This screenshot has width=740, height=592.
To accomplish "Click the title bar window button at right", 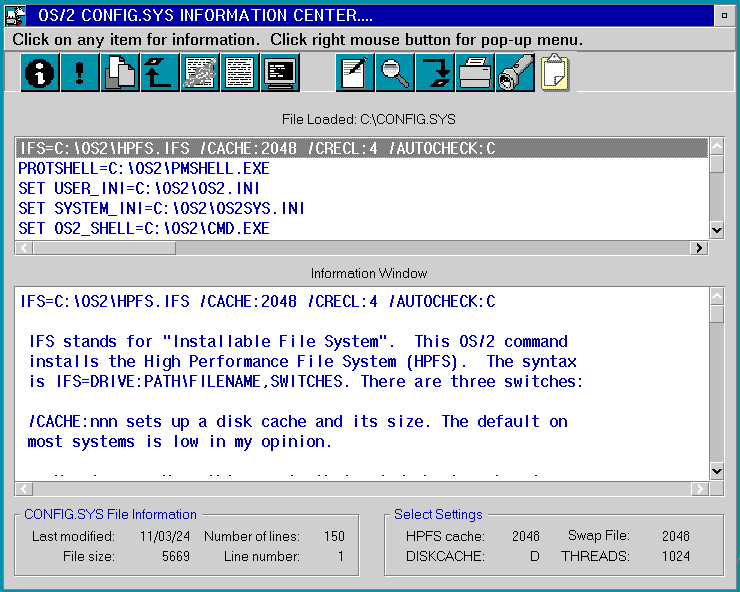I will tap(724, 16).
